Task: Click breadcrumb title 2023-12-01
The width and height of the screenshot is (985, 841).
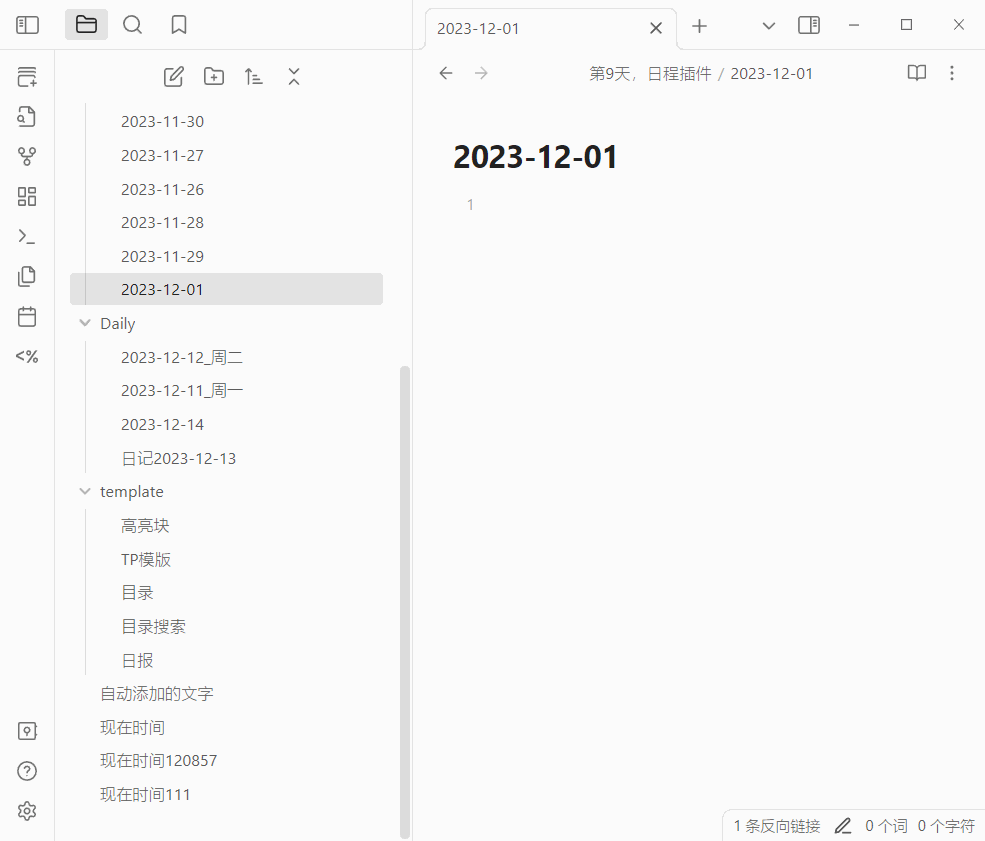Action: coord(771,74)
